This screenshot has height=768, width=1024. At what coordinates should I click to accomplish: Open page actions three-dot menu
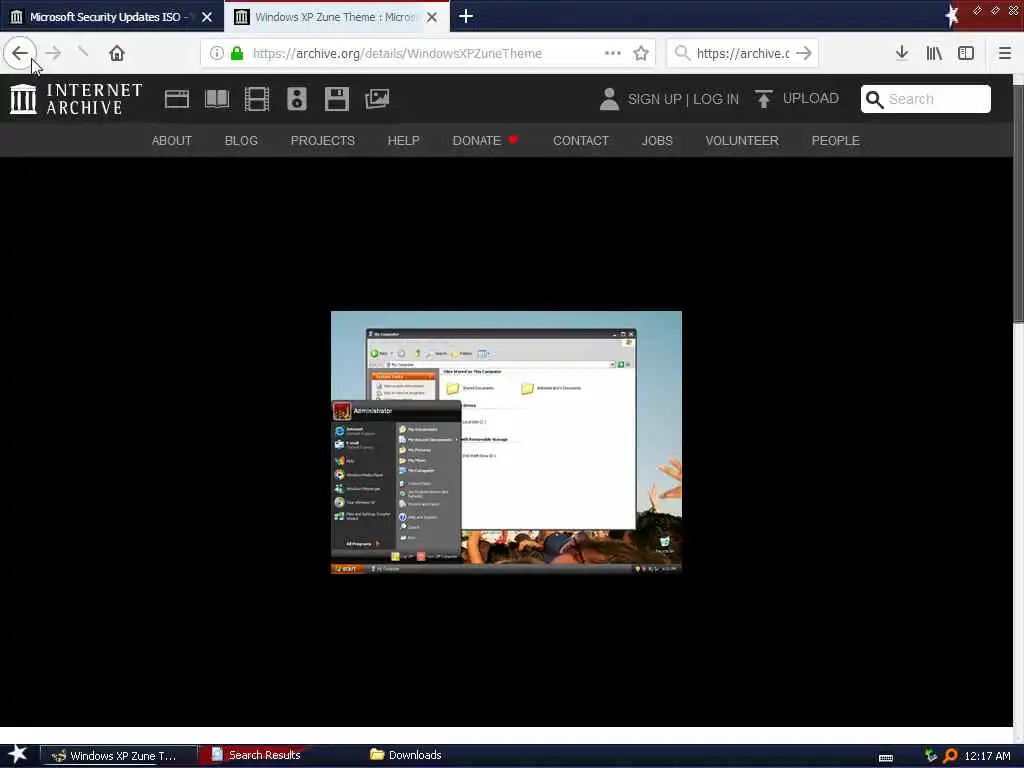[613, 53]
